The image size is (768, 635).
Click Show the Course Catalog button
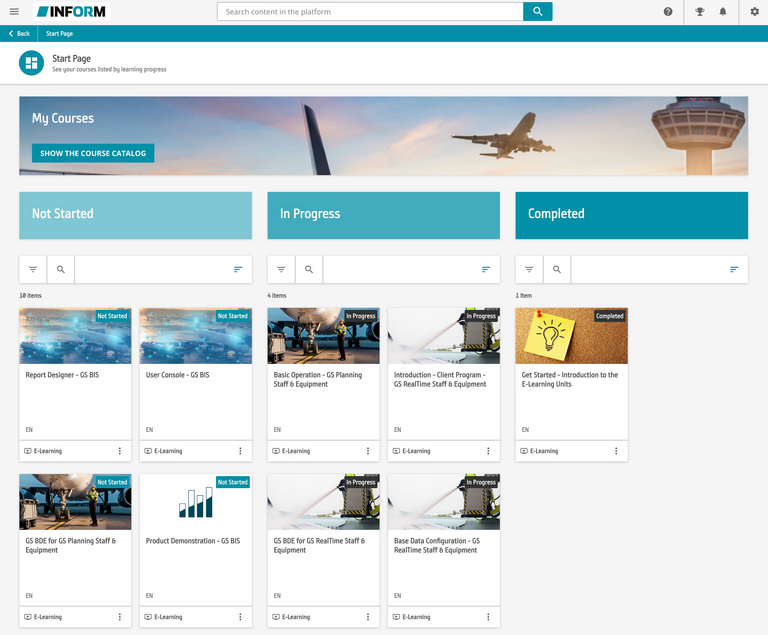(93, 153)
